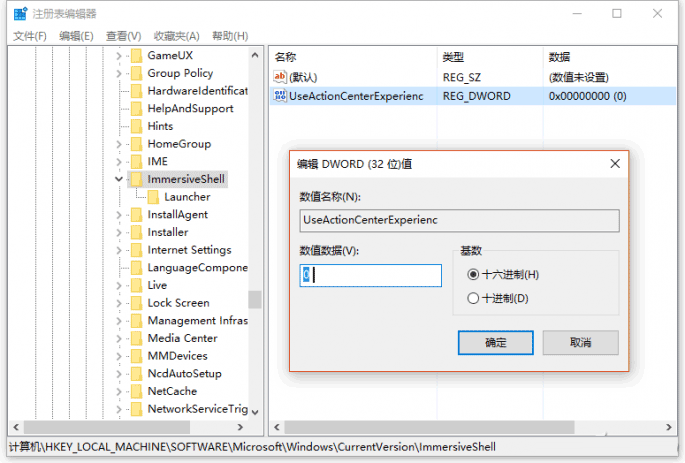The height and width of the screenshot is (463, 685).
Task: Select the Lock Screen tree item label
Action: coord(178,303)
